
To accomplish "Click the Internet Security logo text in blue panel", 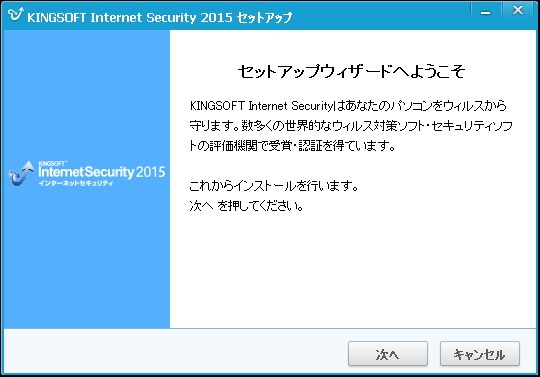I will [x=86, y=171].
